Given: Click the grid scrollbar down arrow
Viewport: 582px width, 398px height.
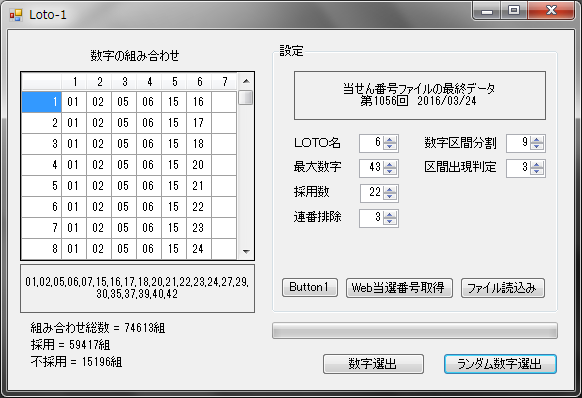Looking at the screenshot, I should (246, 251).
